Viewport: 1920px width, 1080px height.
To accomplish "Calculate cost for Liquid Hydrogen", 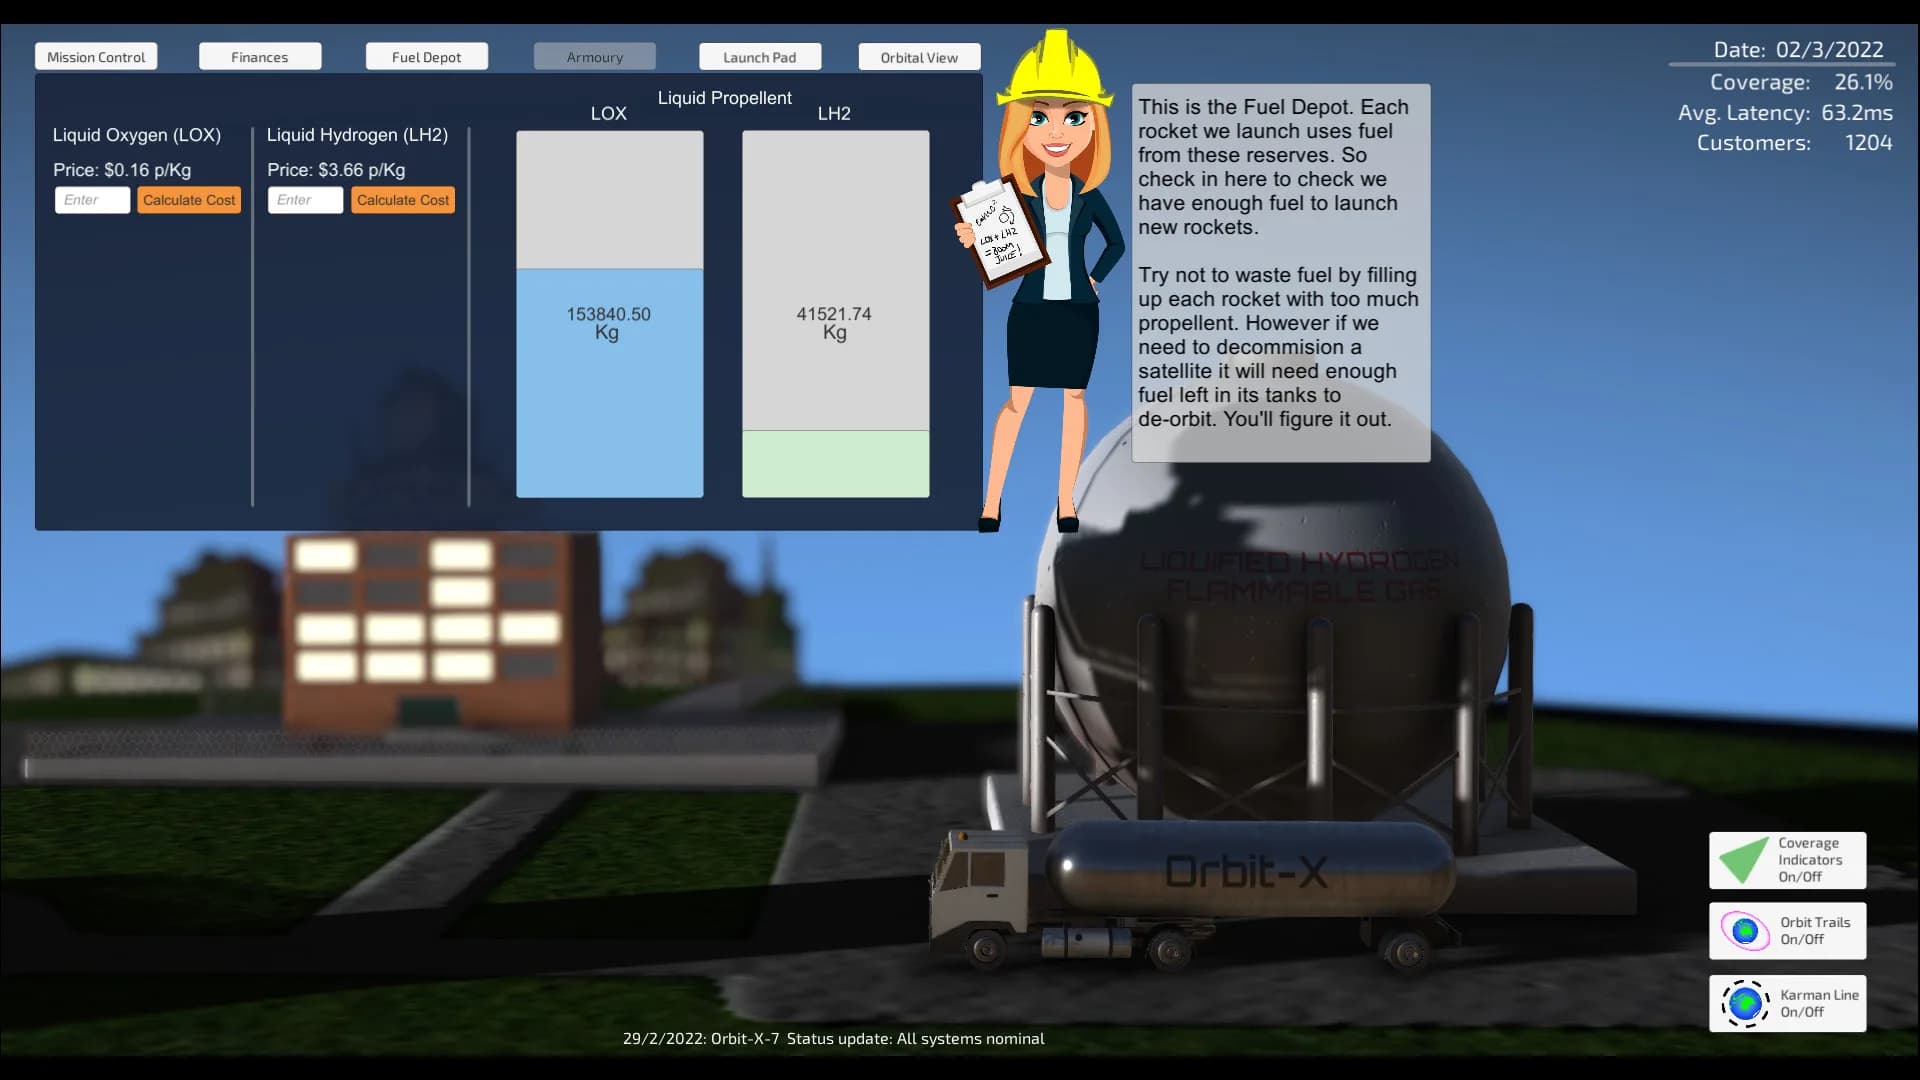I will (x=403, y=200).
